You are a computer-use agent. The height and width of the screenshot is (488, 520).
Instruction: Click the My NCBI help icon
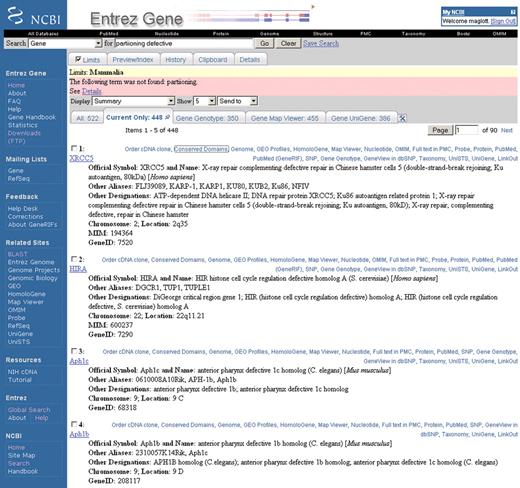point(513,12)
